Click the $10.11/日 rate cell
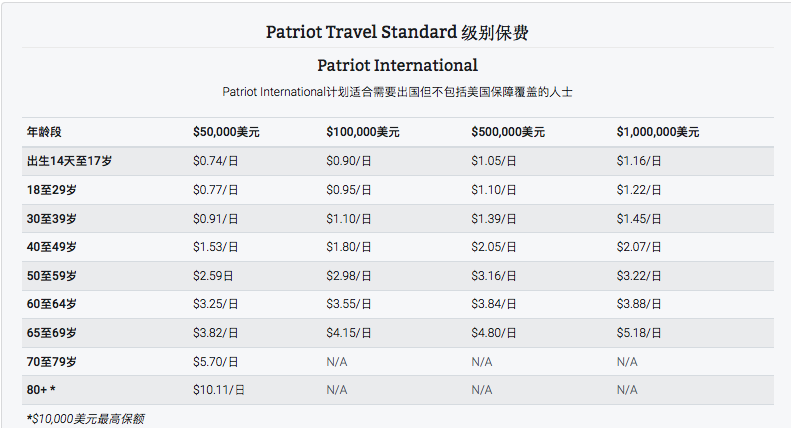Image resolution: width=791 pixels, height=428 pixels. pyautogui.click(x=218, y=390)
